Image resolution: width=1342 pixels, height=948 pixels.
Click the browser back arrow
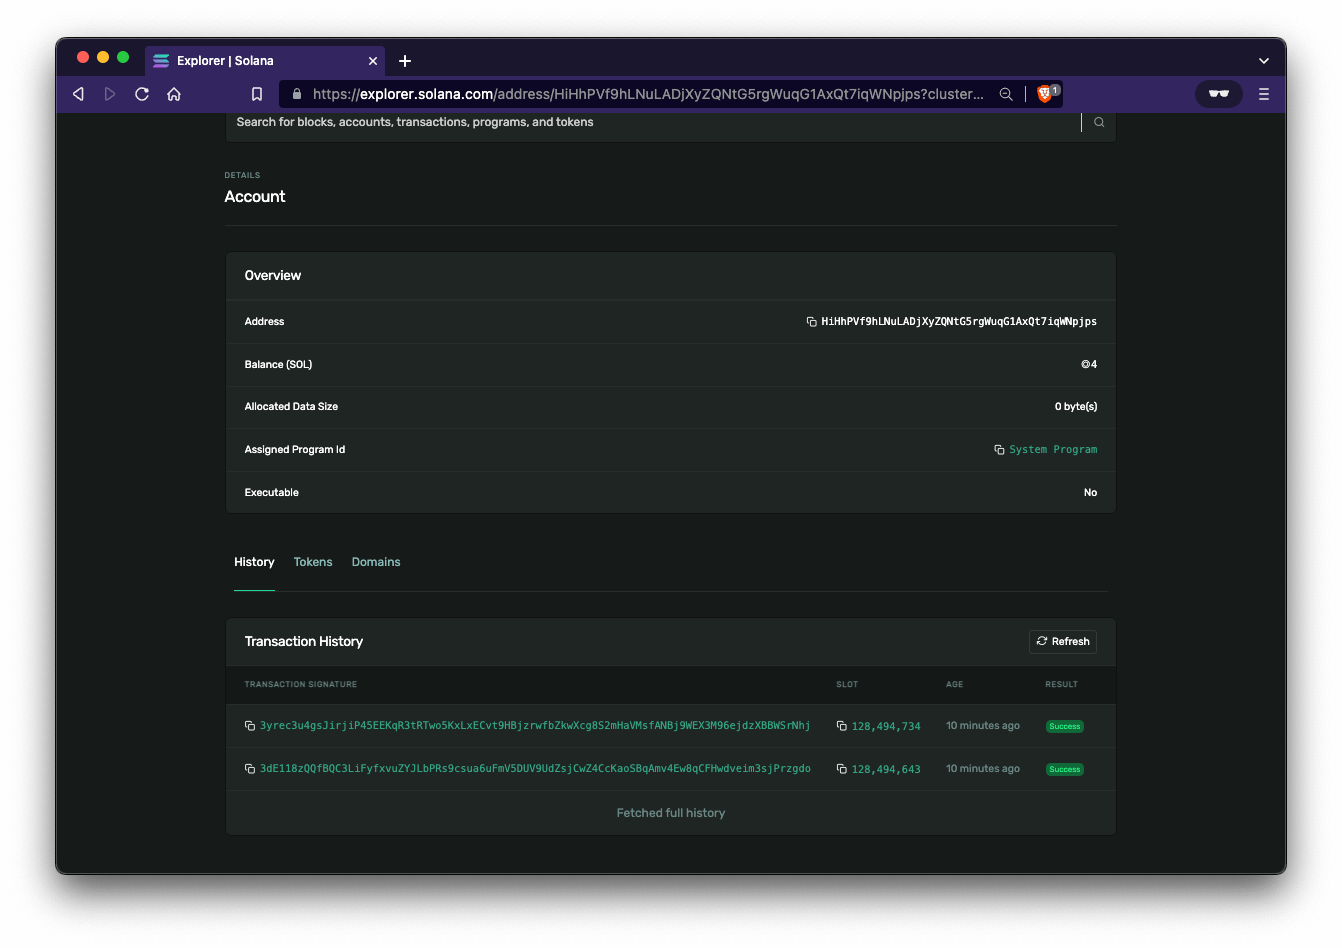pos(78,94)
